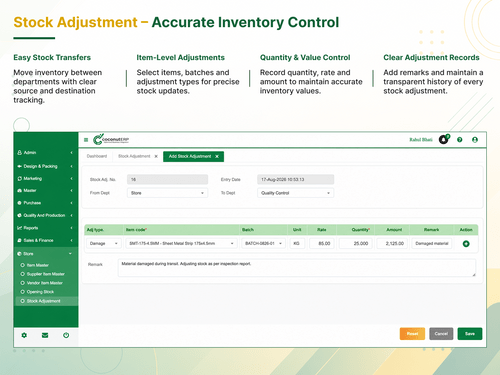Viewport: 500px width, 375px height.
Task: Click the Marketing icon in the sidebar
Action: pos(19,179)
